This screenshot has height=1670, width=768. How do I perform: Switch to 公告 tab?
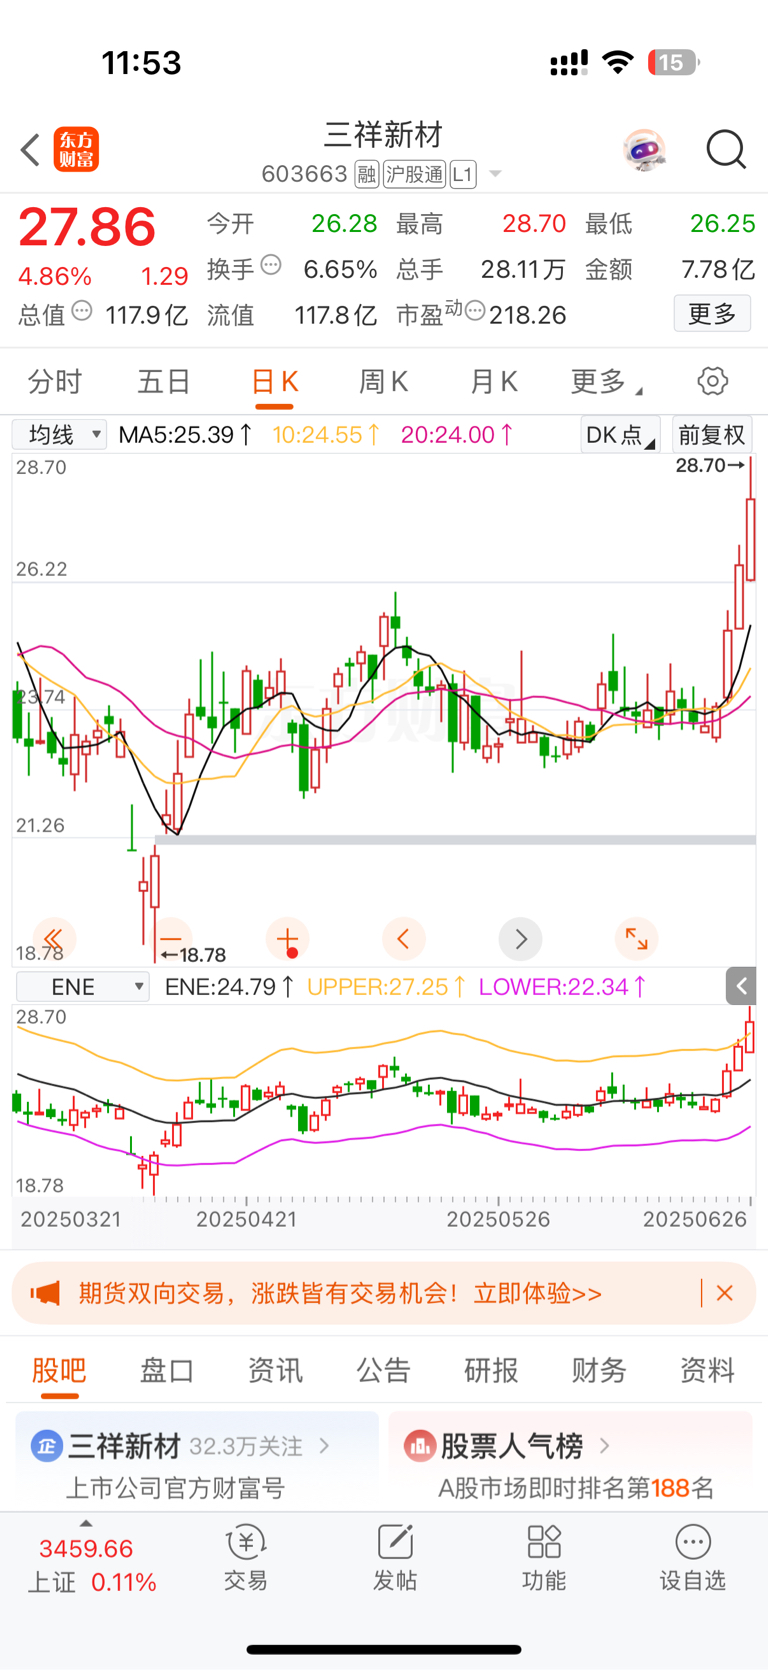click(383, 1370)
